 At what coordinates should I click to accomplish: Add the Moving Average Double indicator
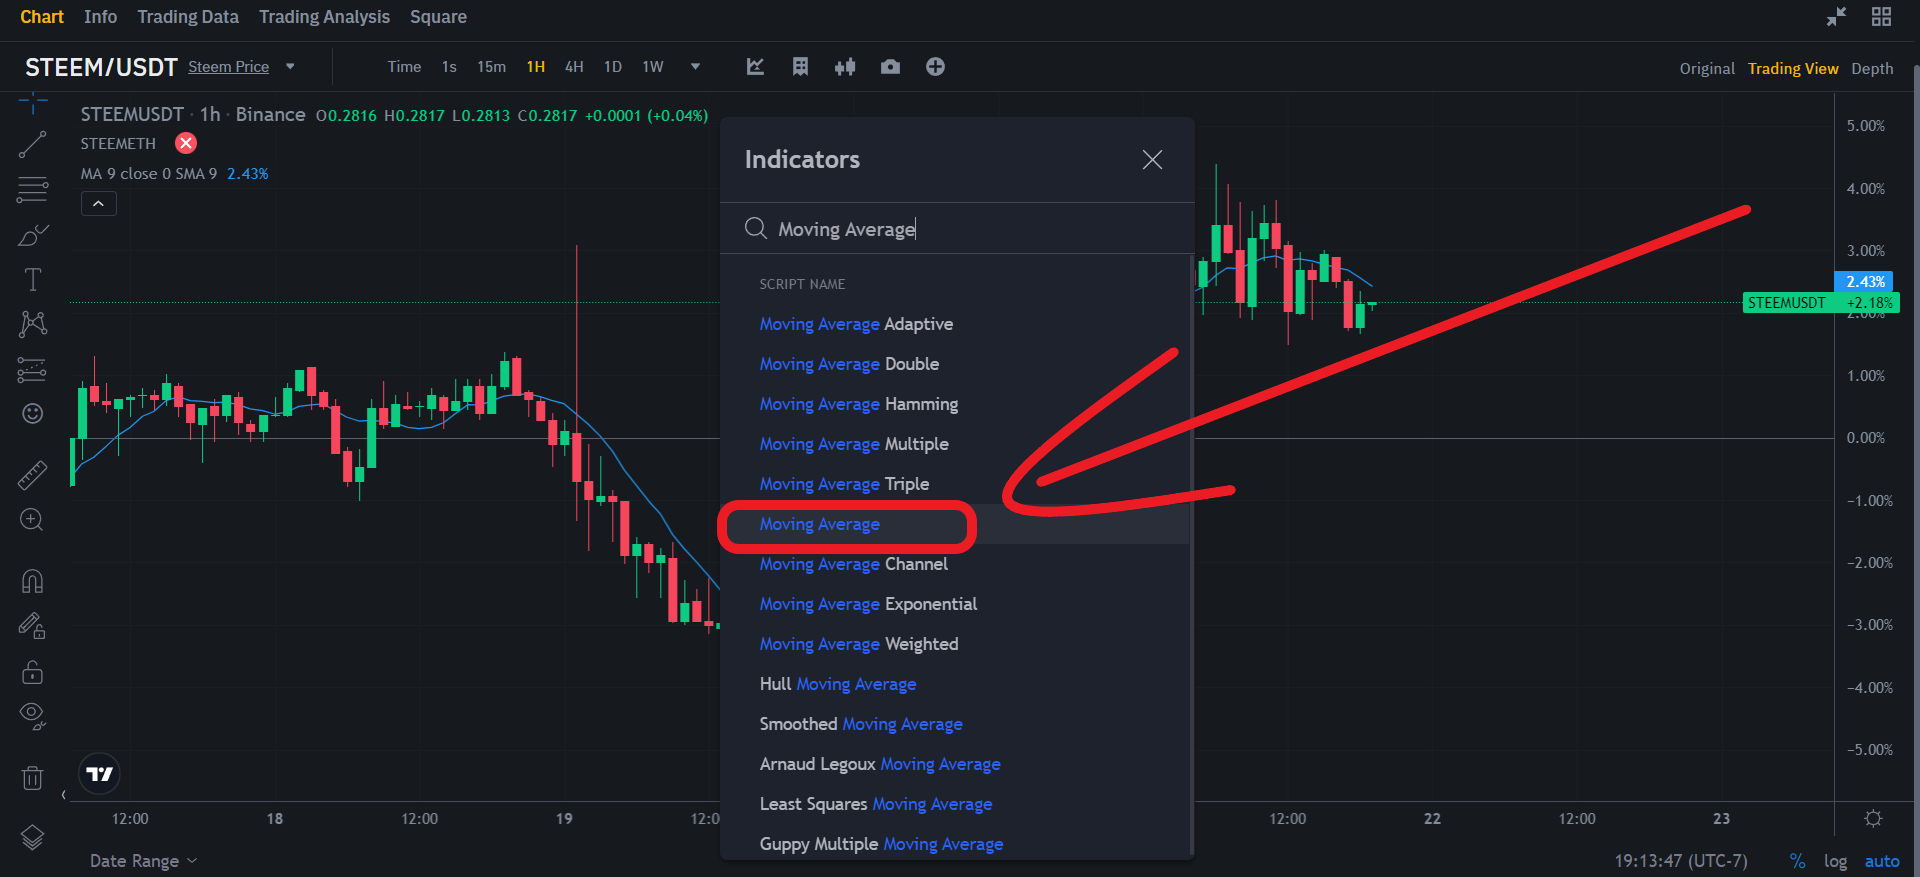point(849,364)
